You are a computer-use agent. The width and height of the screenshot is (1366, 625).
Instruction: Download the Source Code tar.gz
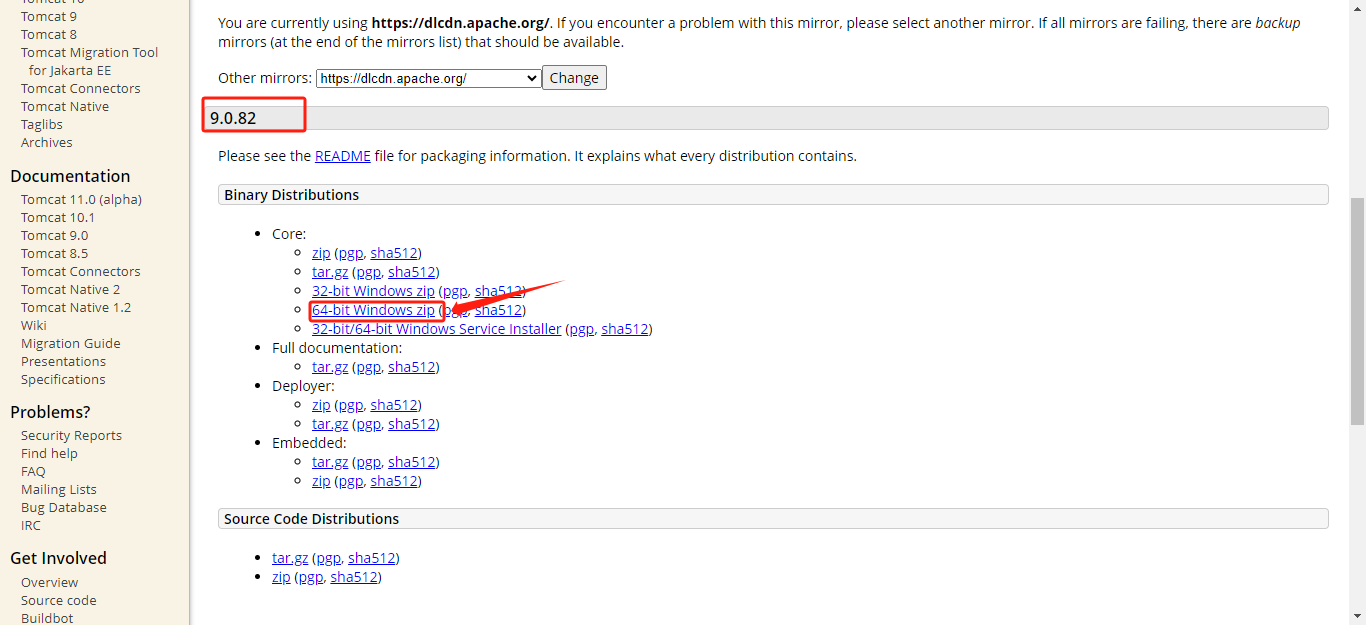click(x=290, y=558)
